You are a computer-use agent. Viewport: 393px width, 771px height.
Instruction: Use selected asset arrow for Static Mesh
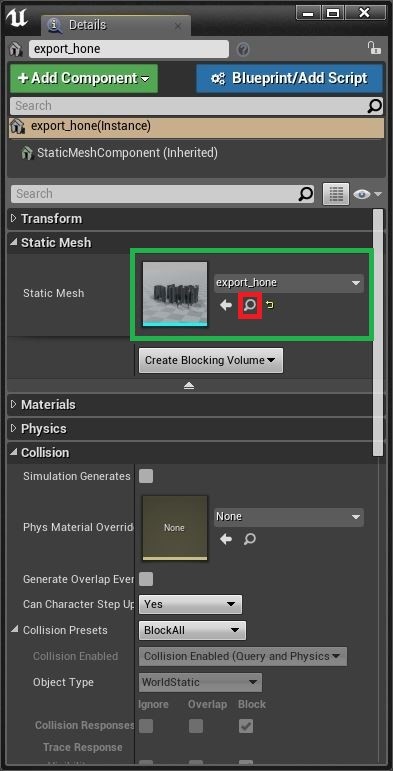(226, 305)
